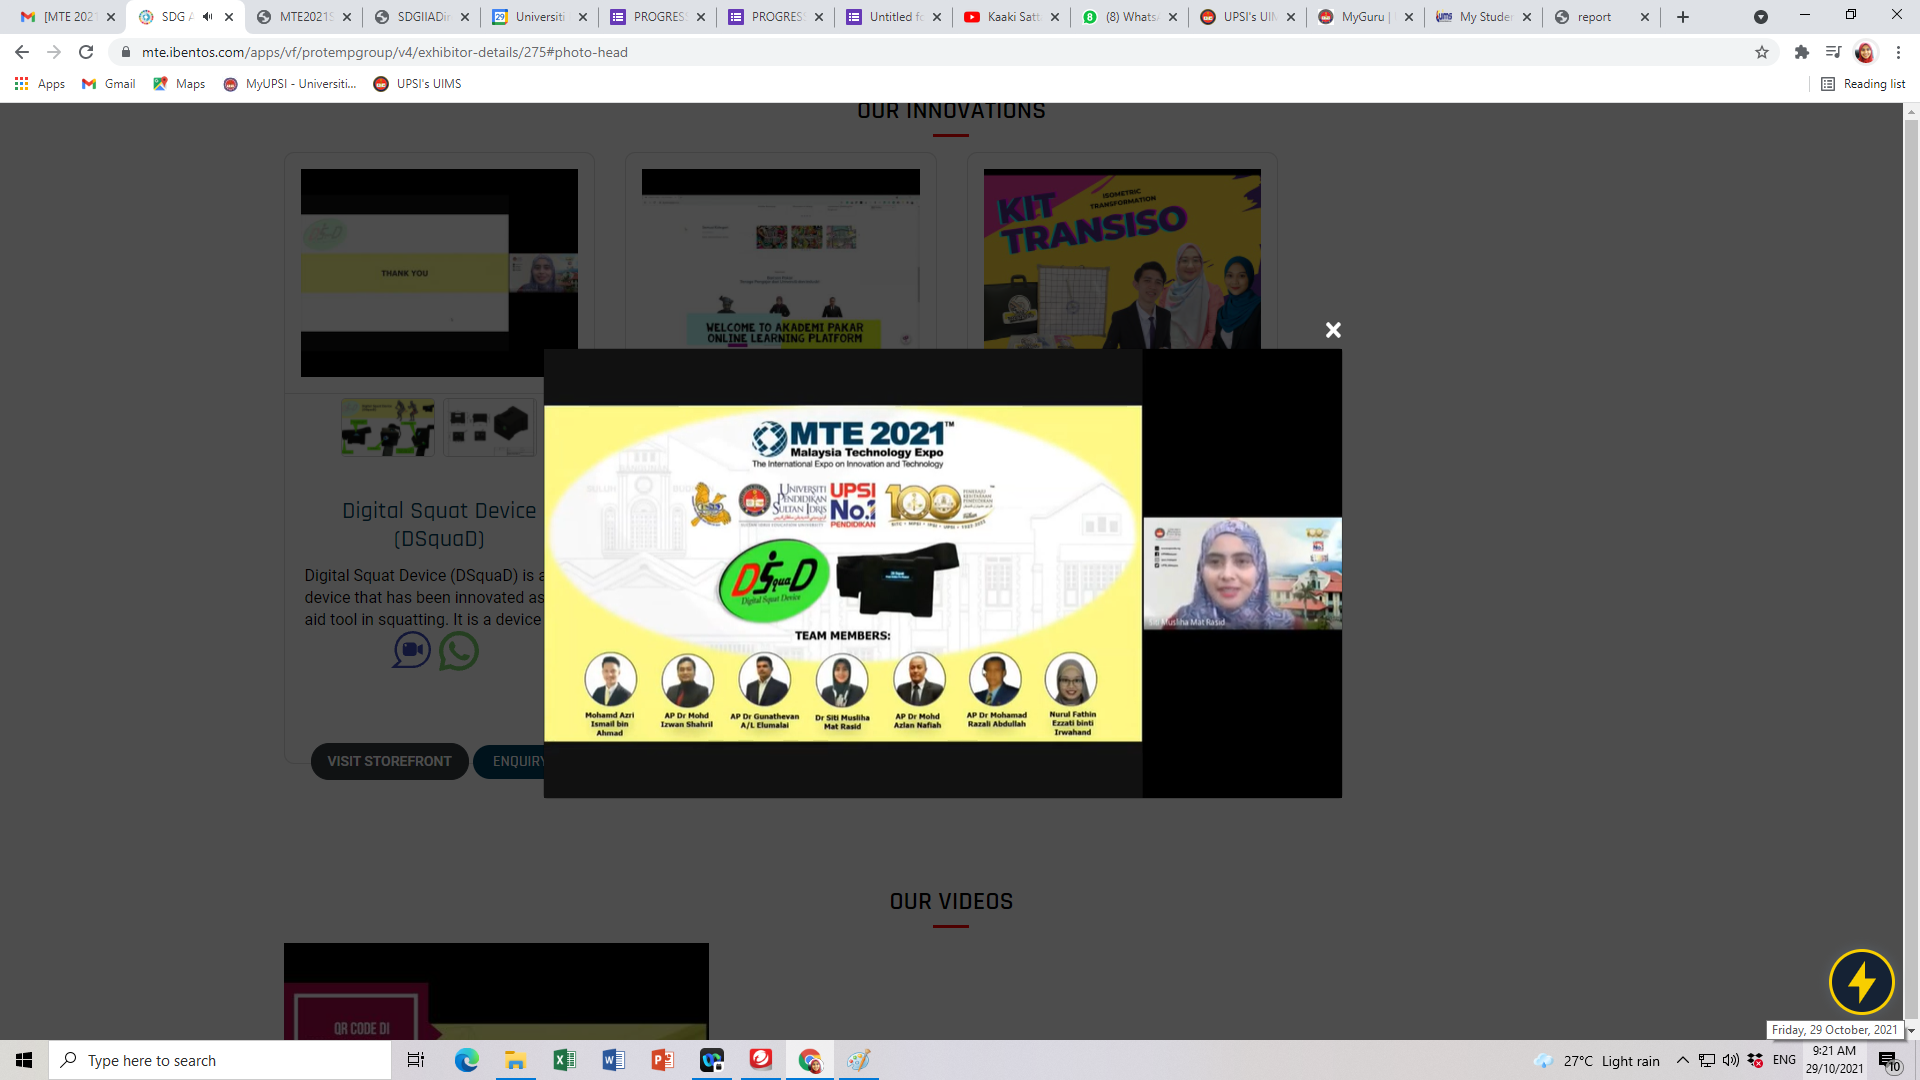This screenshot has width=1920, height=1080.
Task: Expand the tab search dropdown arrow
Action: (x=1760, y=17)
